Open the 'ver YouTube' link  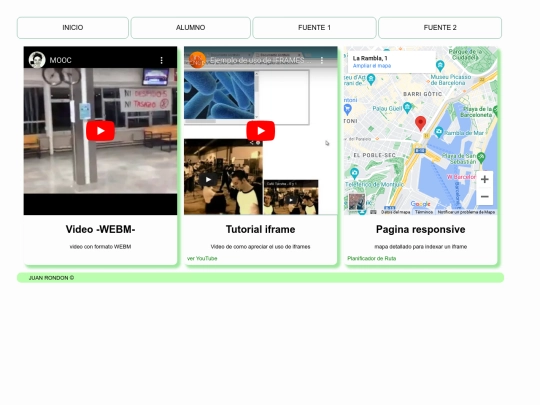point(202,258)
